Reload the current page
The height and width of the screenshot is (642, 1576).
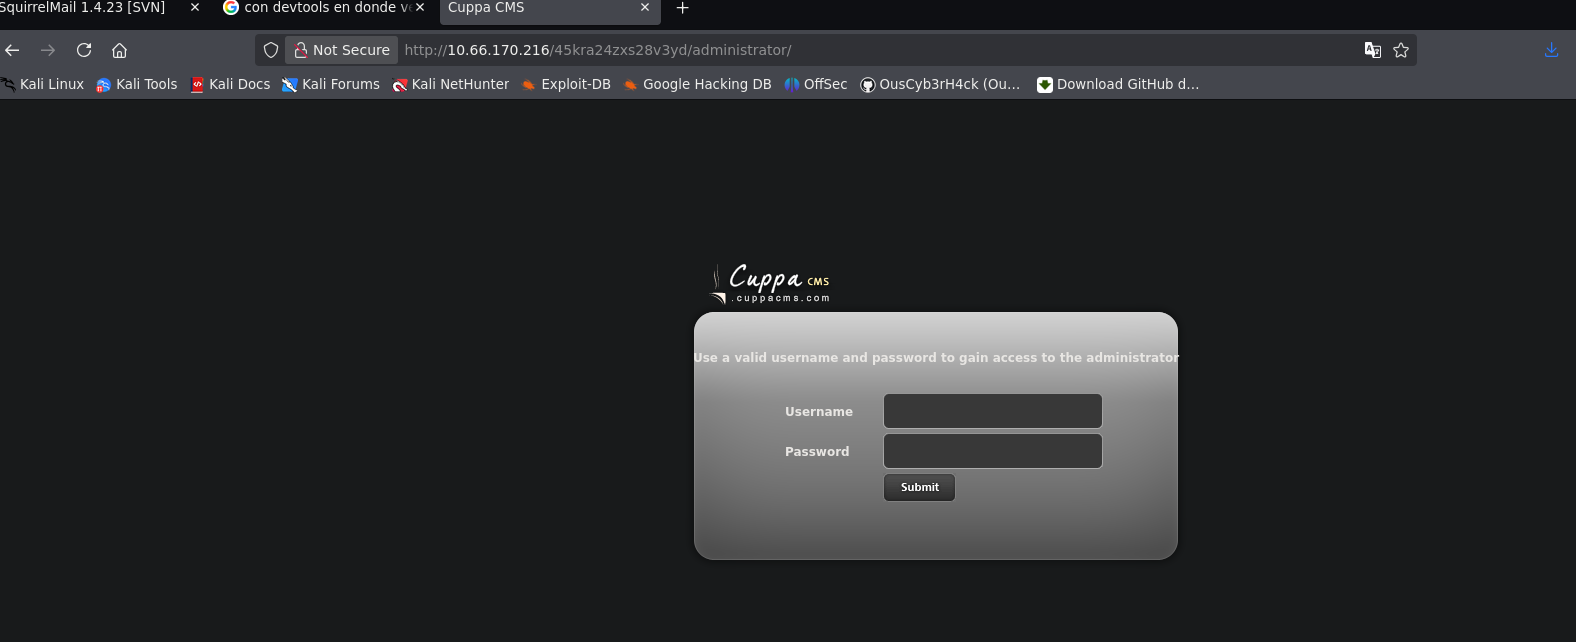84,50
